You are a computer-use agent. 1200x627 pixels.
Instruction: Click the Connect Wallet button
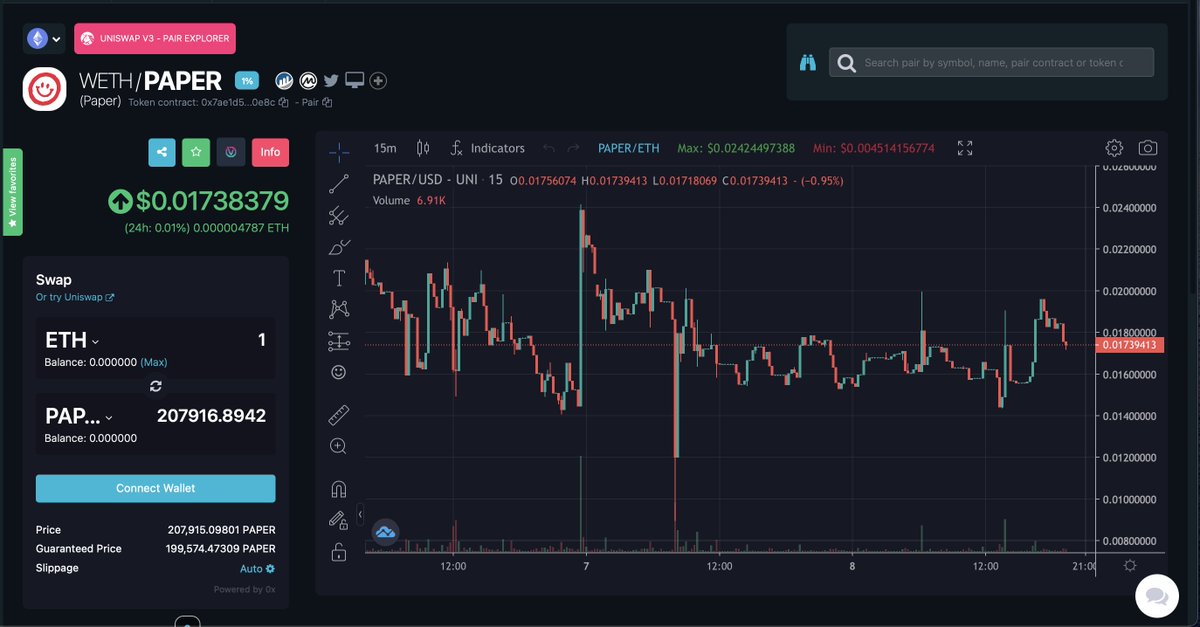click(x=155, y=488)
